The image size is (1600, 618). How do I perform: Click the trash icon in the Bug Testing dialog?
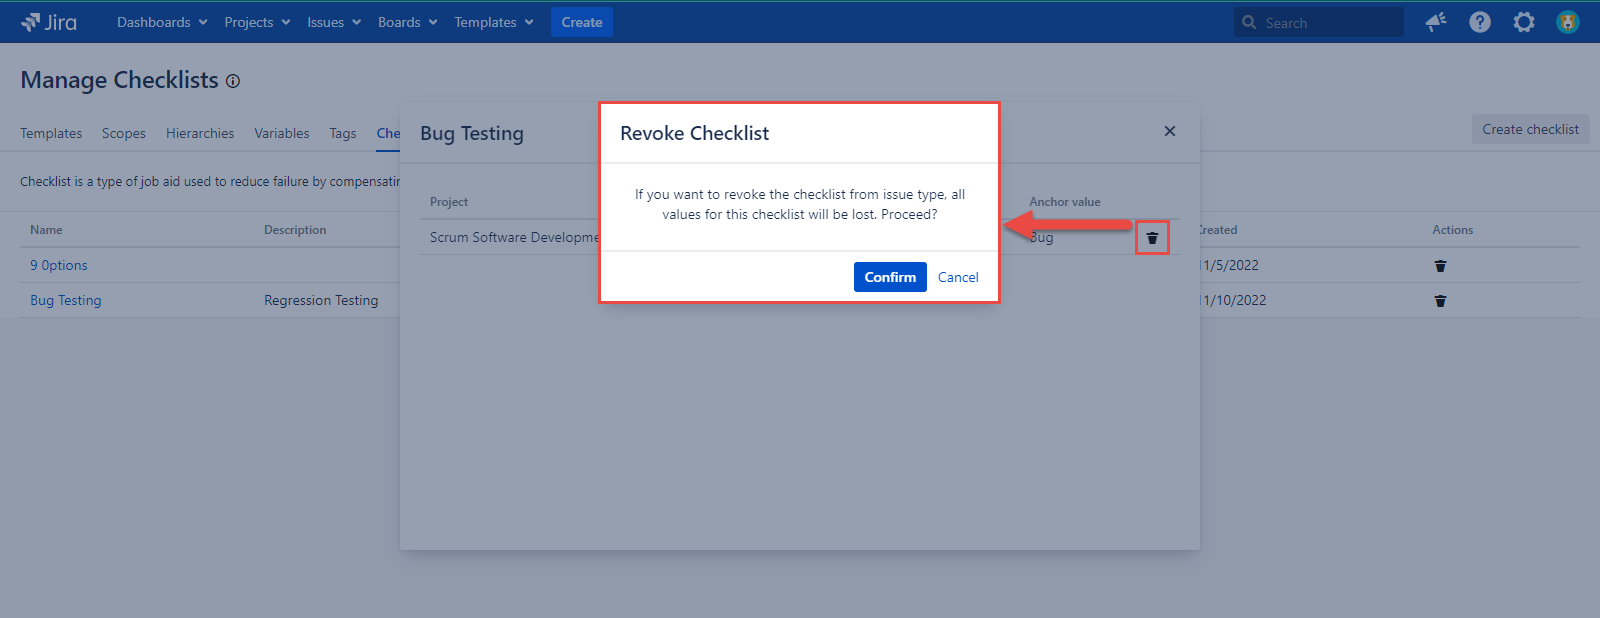[x=1152, y=238]
